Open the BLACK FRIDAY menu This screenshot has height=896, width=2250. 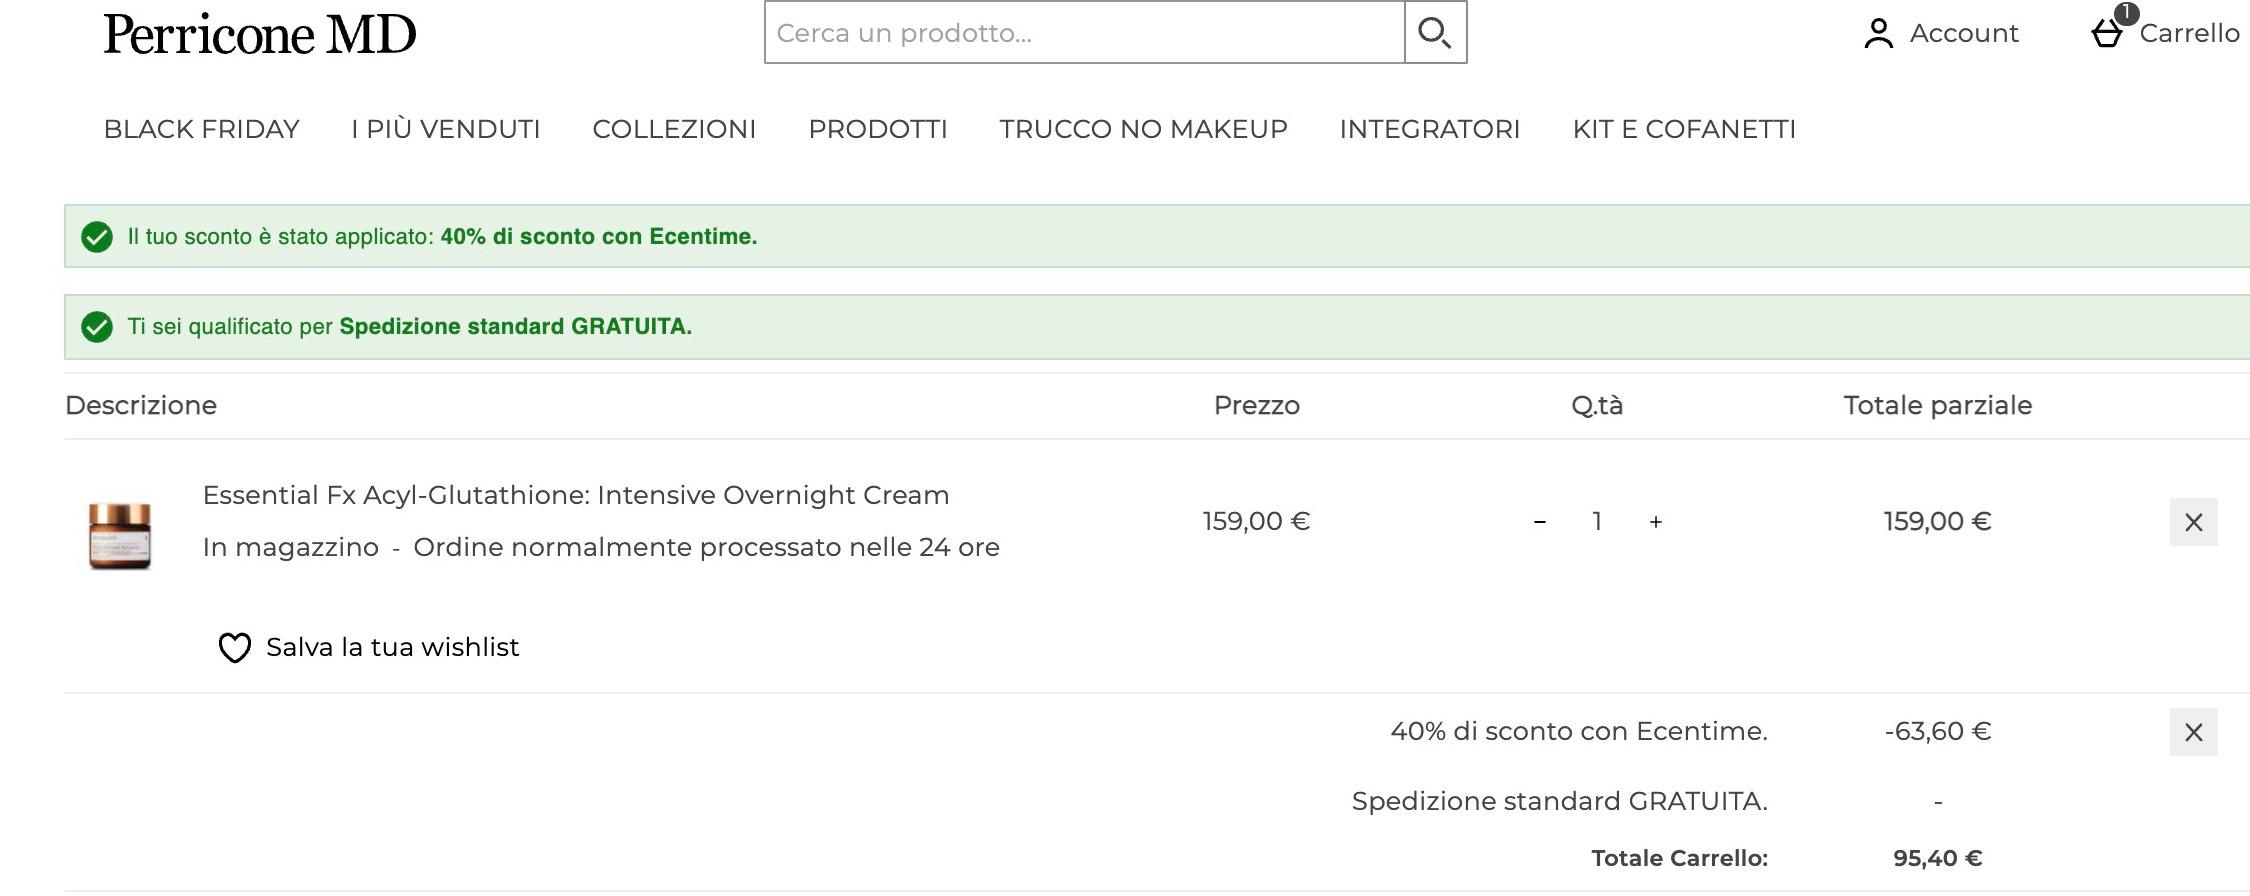(x=202, y=129)
